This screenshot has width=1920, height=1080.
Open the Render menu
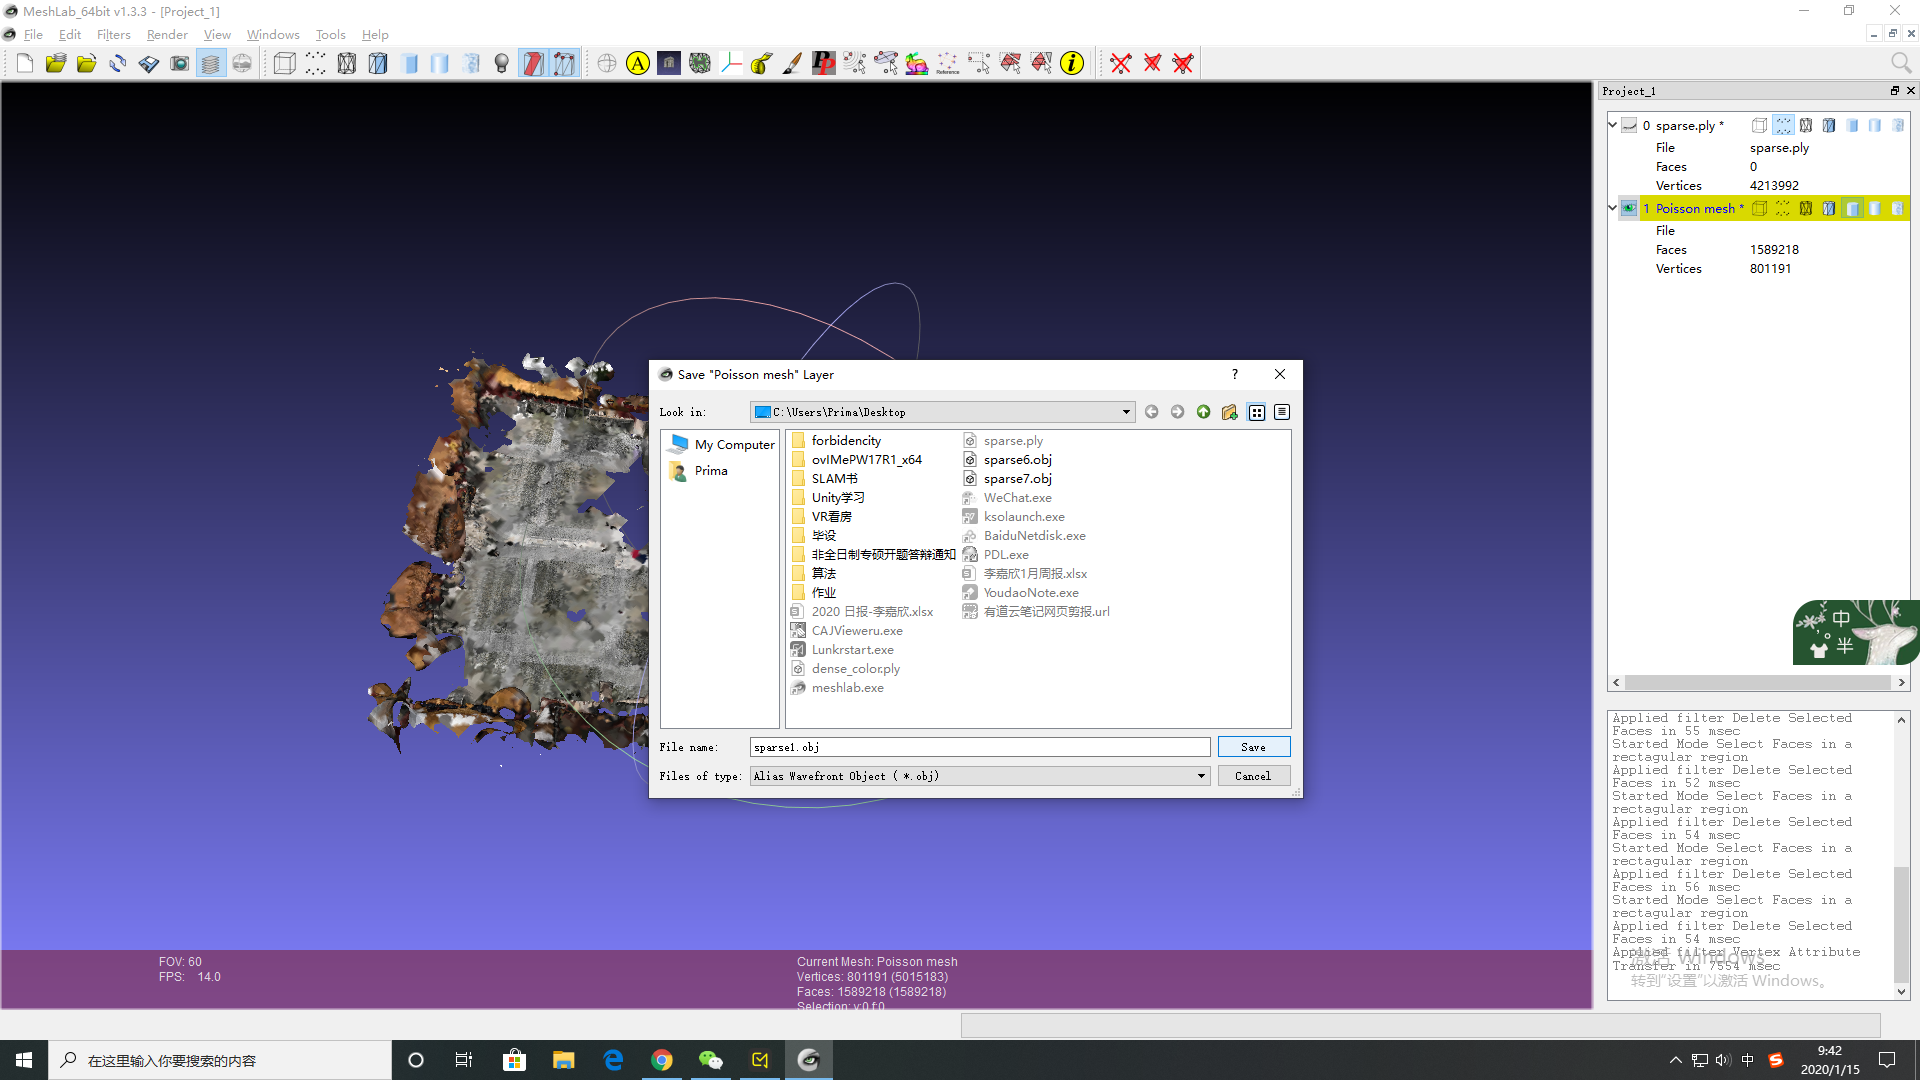[x=167, y=34]
